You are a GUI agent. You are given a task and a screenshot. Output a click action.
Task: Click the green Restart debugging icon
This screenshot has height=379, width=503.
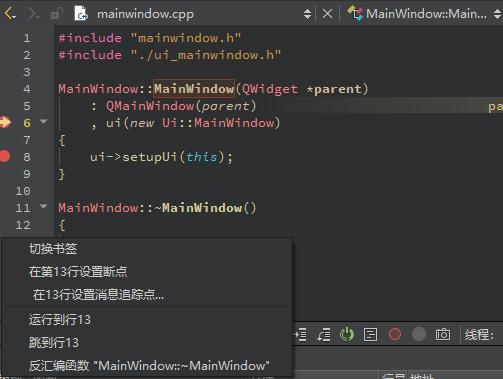347,334
